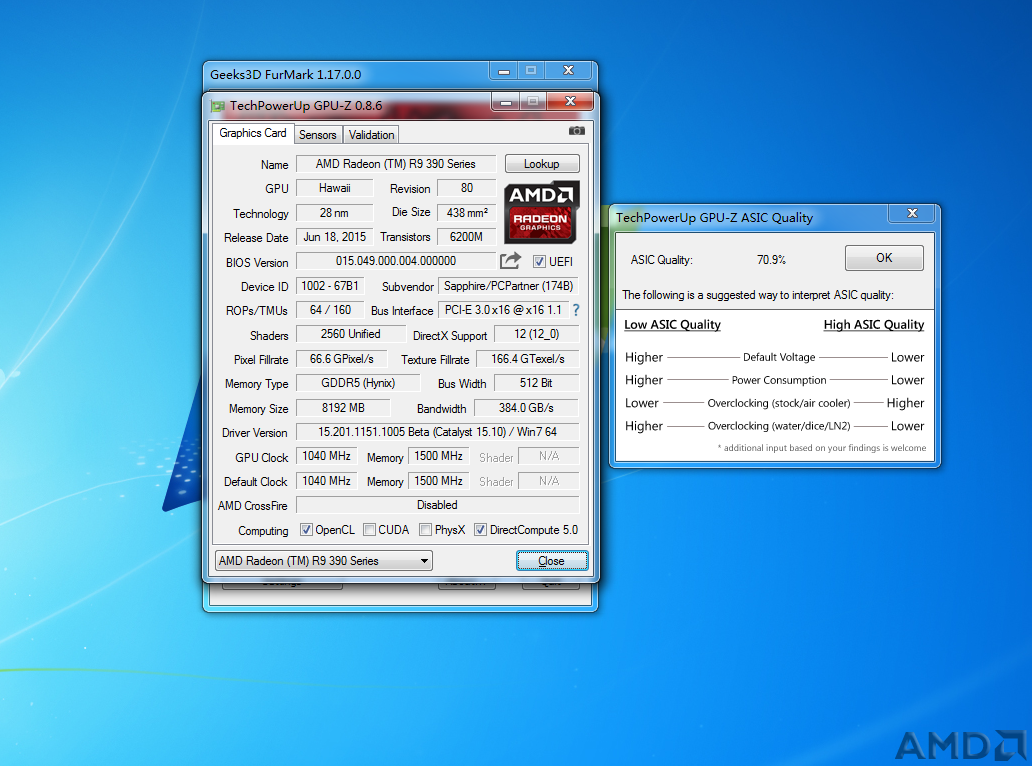Click the GPU Clock field 1040 MHz

[326, 456]
